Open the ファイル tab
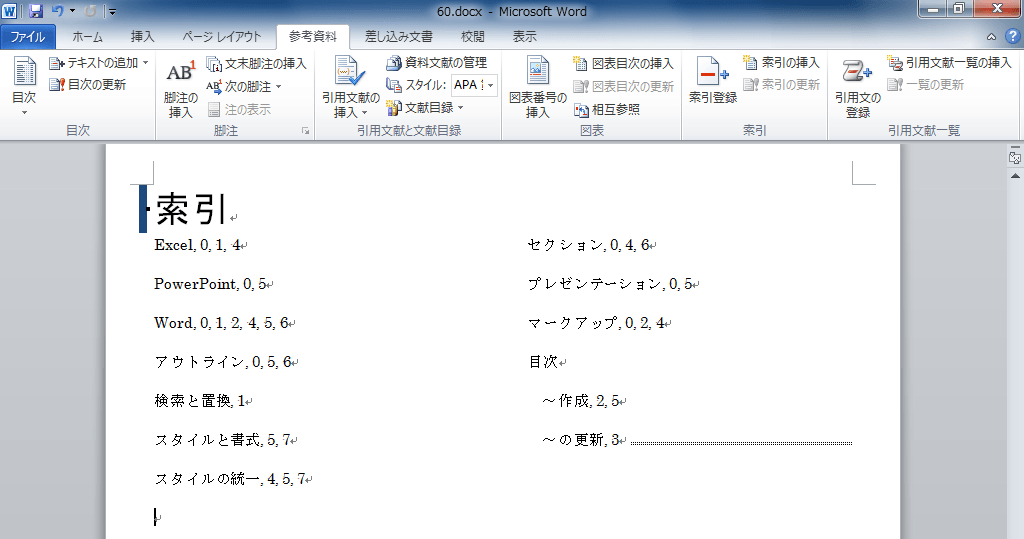The width and height of the screenshot is (1024, 539). click(27, 37)
